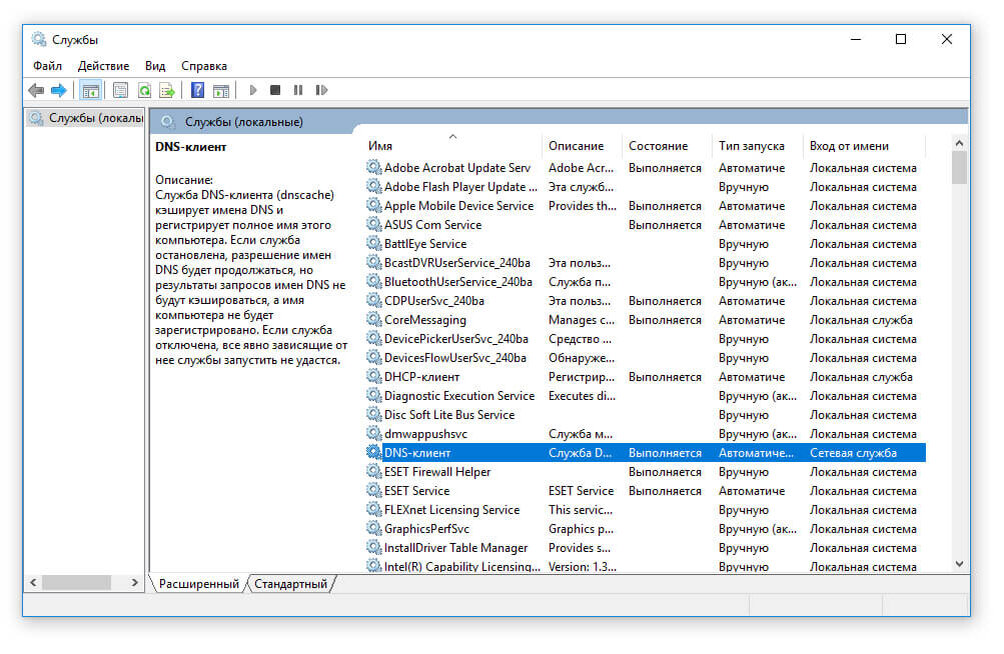Image resolution: width=1004 pixels, height=654 pixels.
Task: Select InstallDriver Table Manager service
Action: click(645, 548)
